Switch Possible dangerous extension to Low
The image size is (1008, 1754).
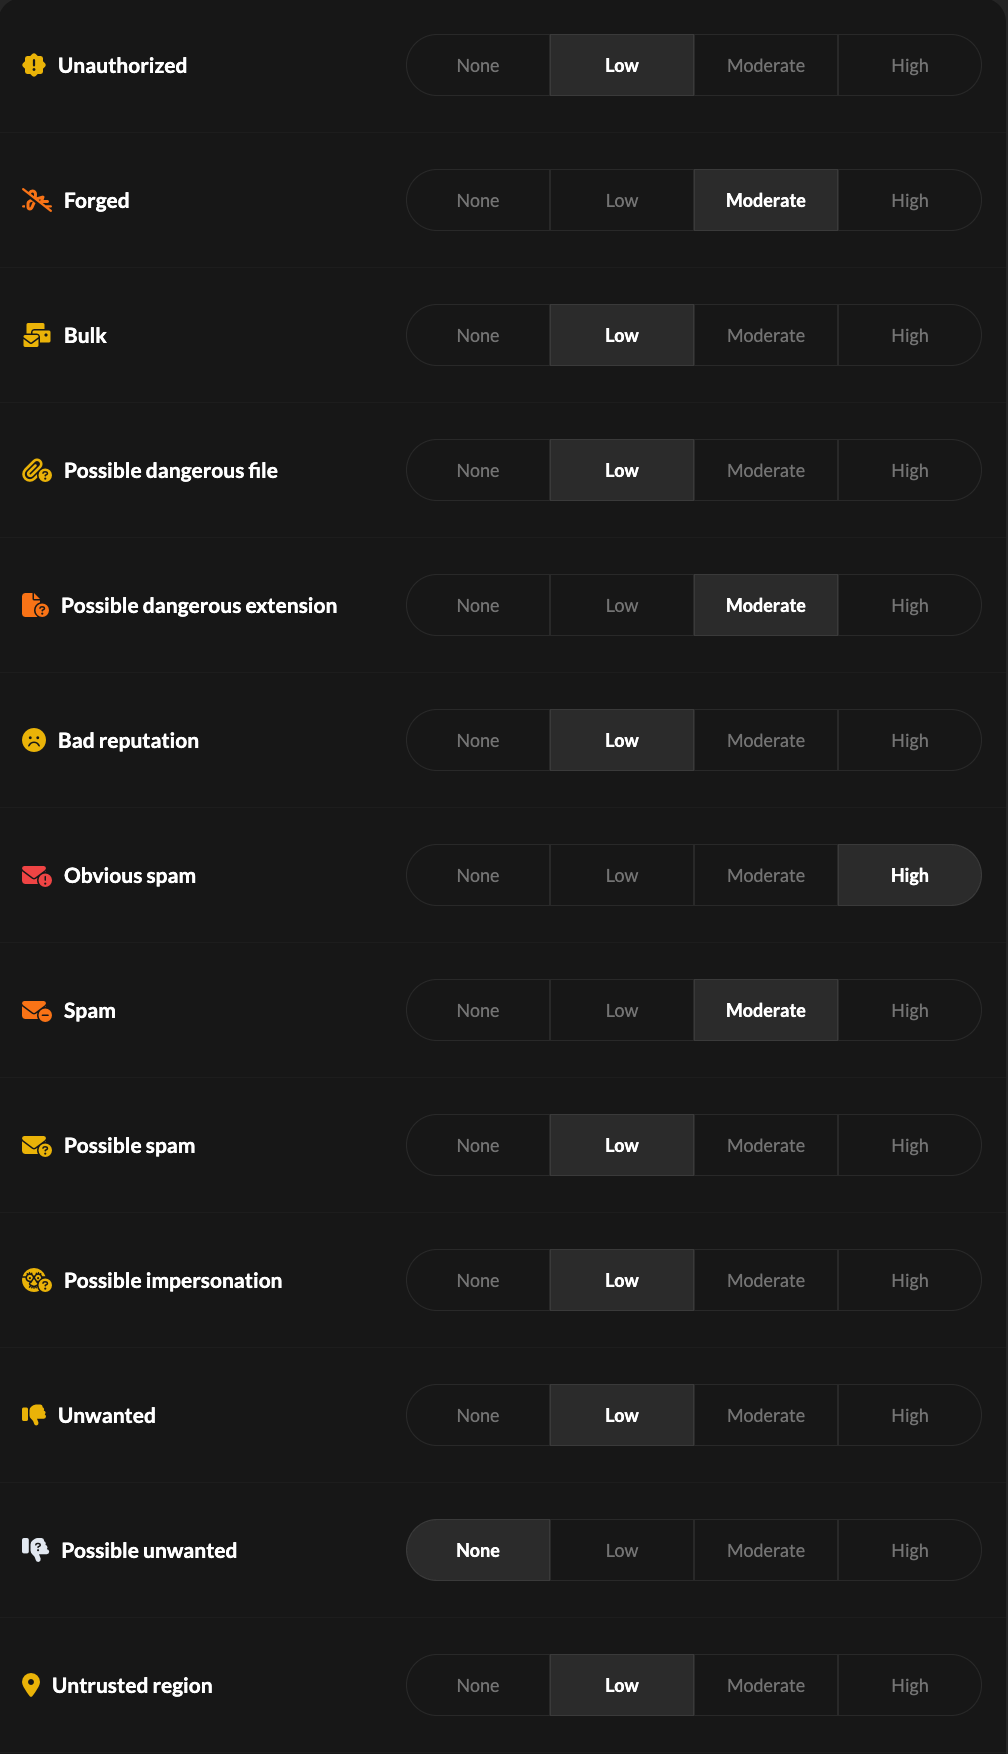(621, 605)
